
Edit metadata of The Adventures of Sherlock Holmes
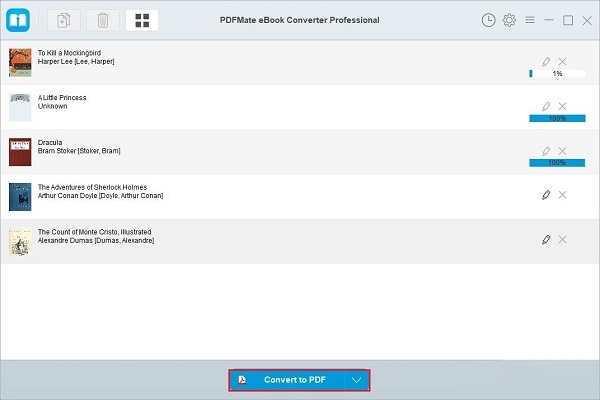[x=546, y=195]
